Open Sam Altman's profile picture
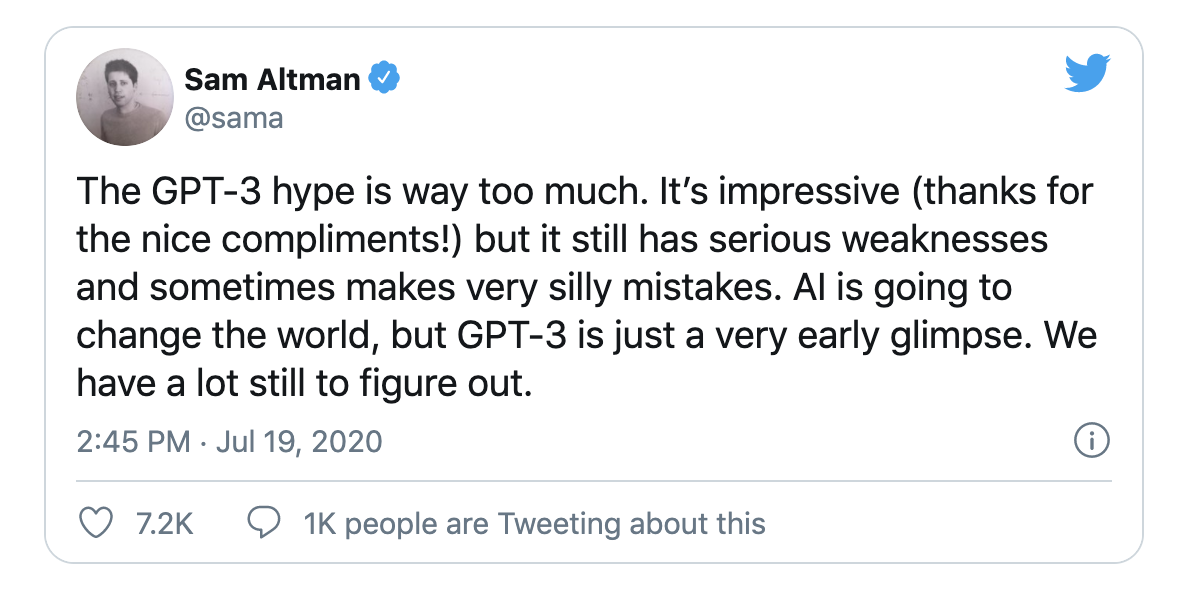This screenshot has height=594, width=1192. click(x=124, y=98)
